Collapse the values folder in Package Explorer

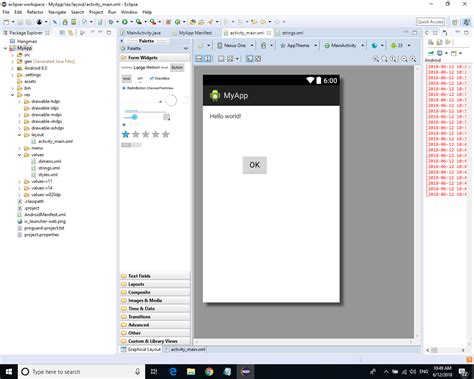tap(19, 155)
